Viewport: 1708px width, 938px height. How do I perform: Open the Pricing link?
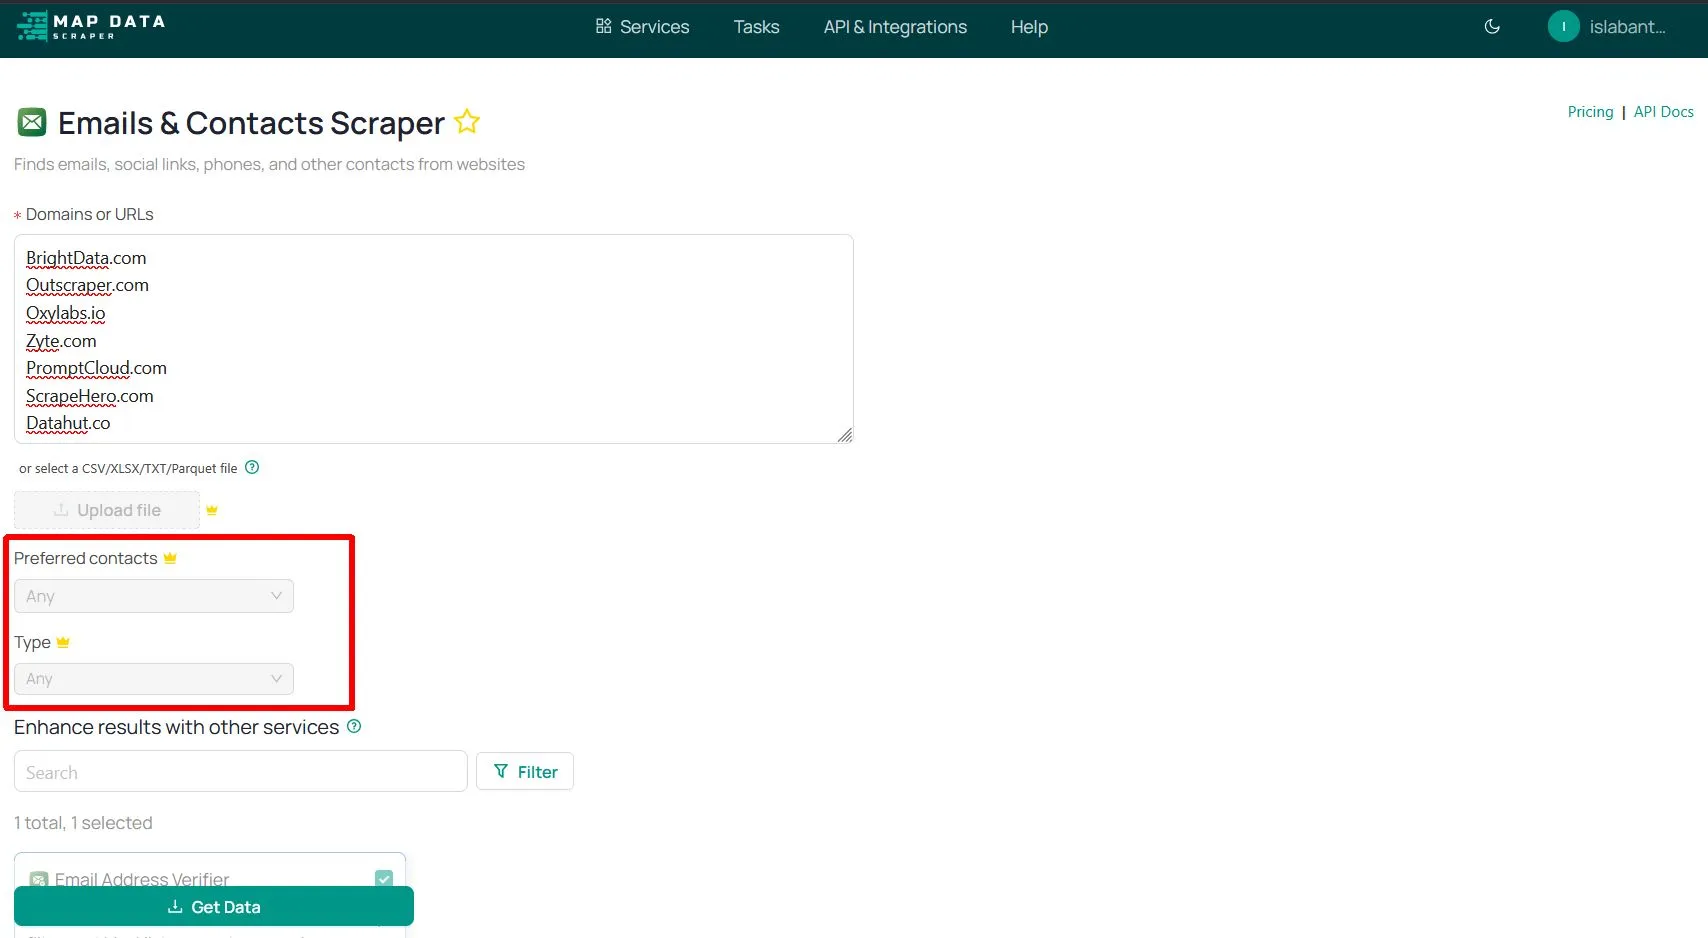[x=1590, y=112]
